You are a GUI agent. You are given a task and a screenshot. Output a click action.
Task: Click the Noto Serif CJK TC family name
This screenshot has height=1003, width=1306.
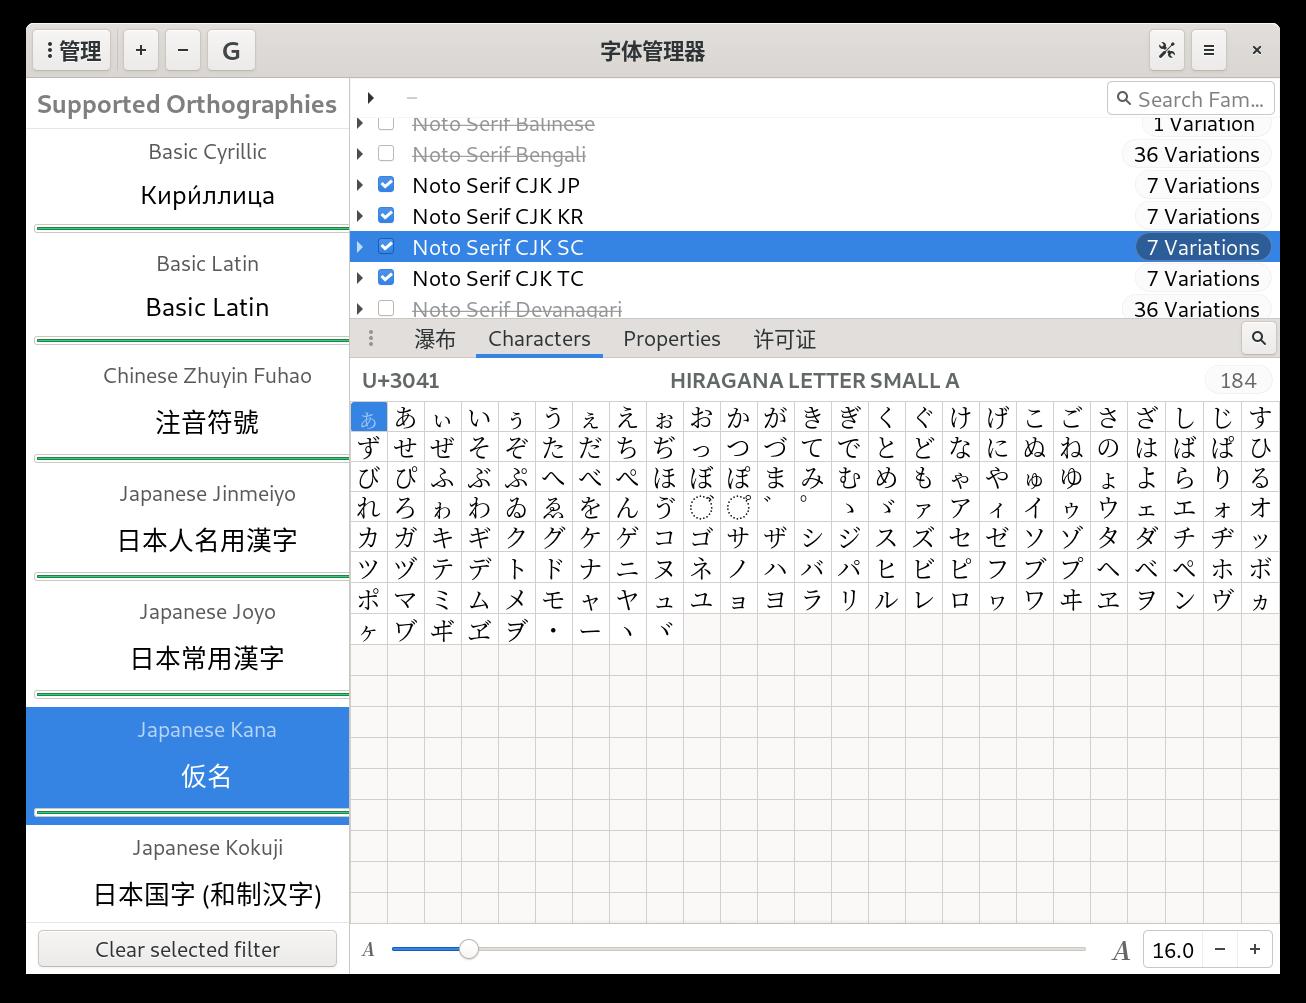[498, 278]
